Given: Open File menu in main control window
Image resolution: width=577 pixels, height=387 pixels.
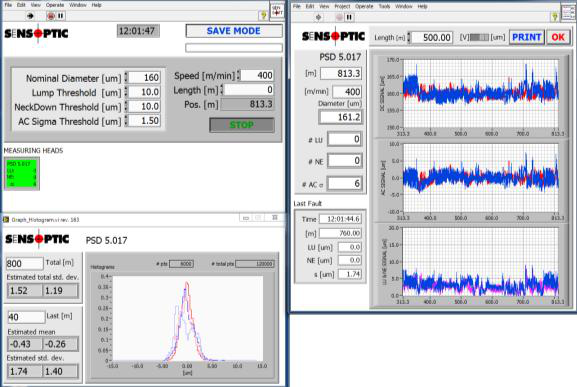Looking at the screenshot, I should pyautogui.click(x=8, y=5).
